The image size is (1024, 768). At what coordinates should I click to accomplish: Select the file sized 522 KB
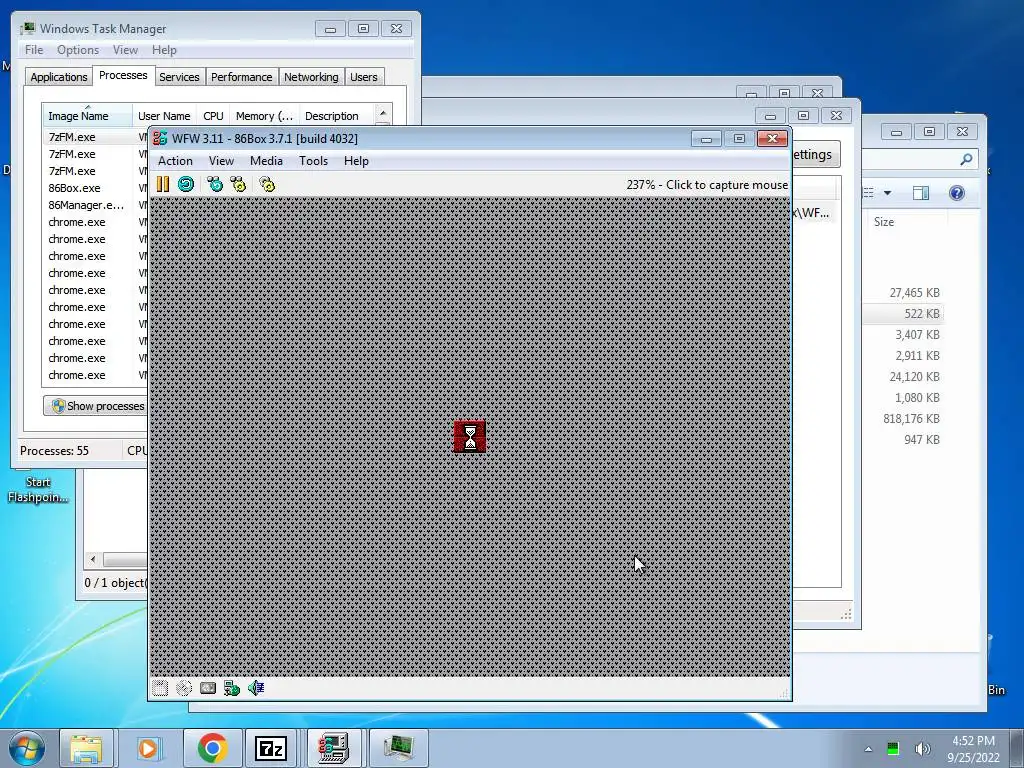coord(921,313)
